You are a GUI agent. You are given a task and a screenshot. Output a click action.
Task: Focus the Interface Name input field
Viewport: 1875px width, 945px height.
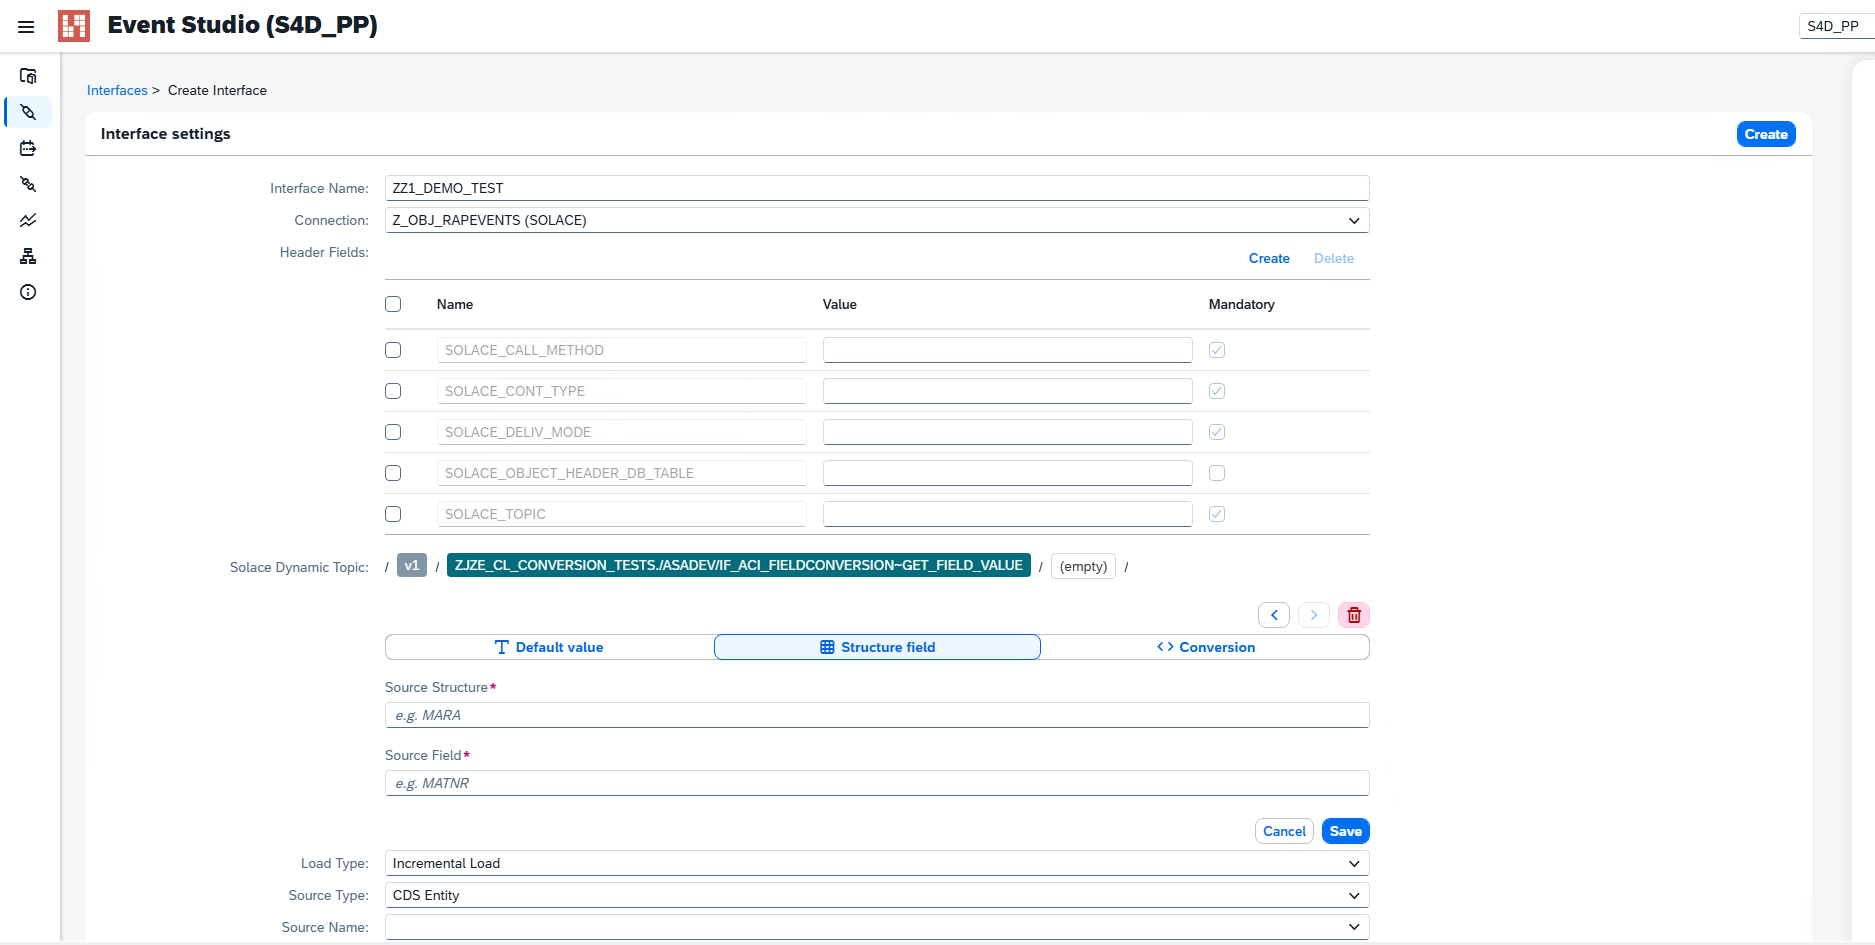point(877,188)
